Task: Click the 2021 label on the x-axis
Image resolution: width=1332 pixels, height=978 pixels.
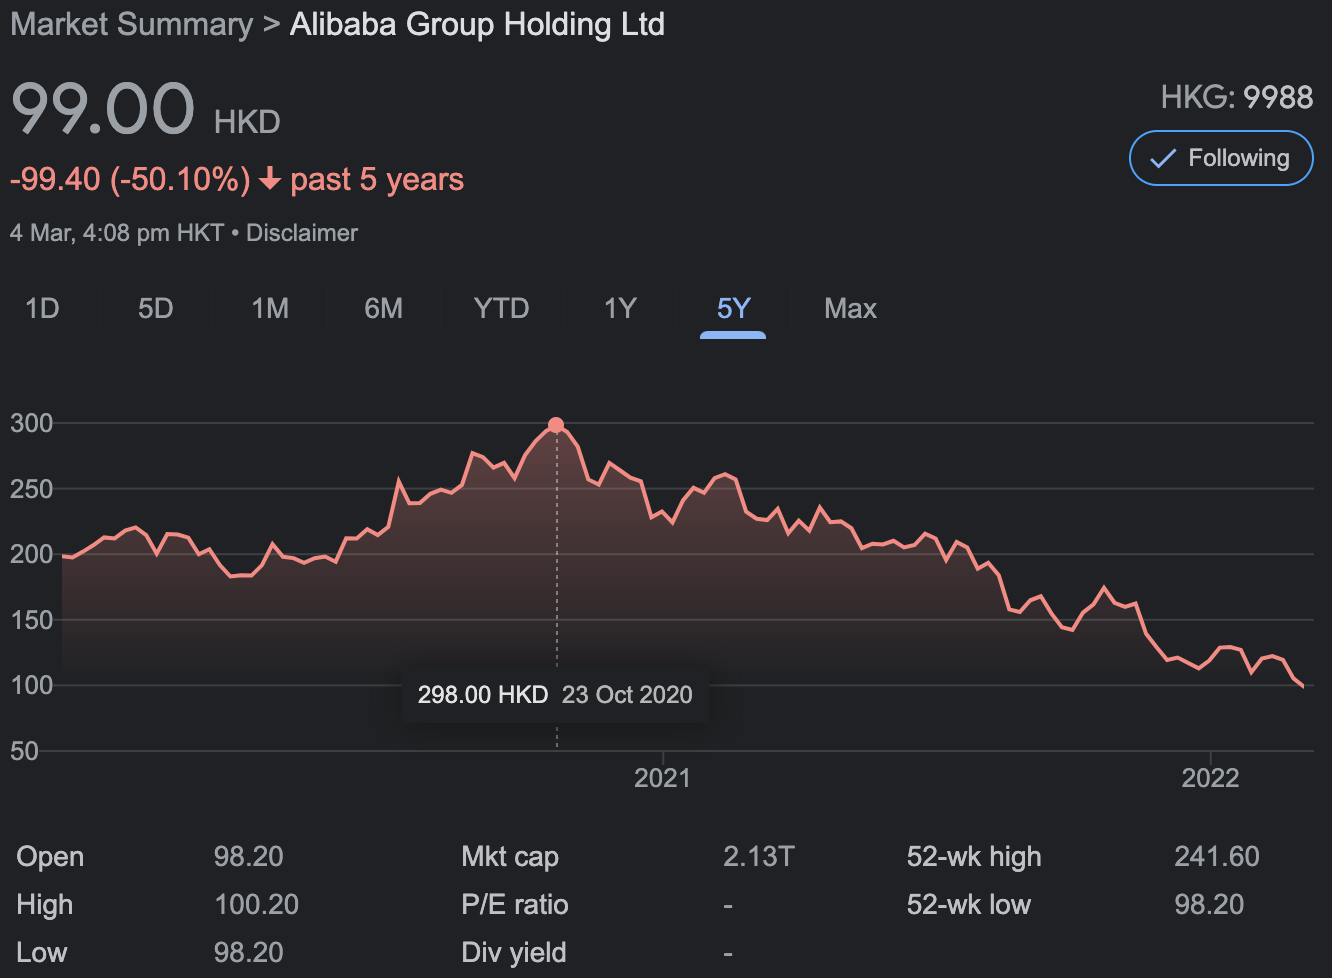Action: tap(662, 778)
